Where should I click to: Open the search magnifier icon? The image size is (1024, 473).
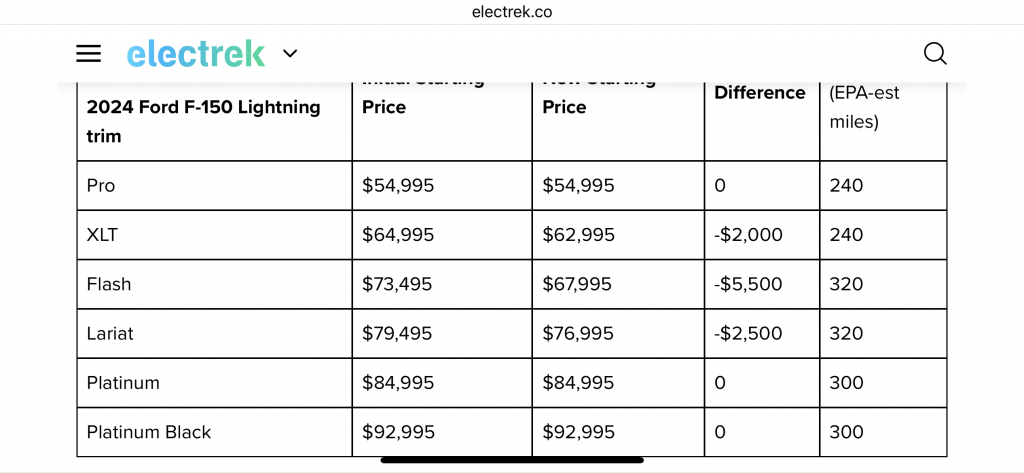point(935,54)
